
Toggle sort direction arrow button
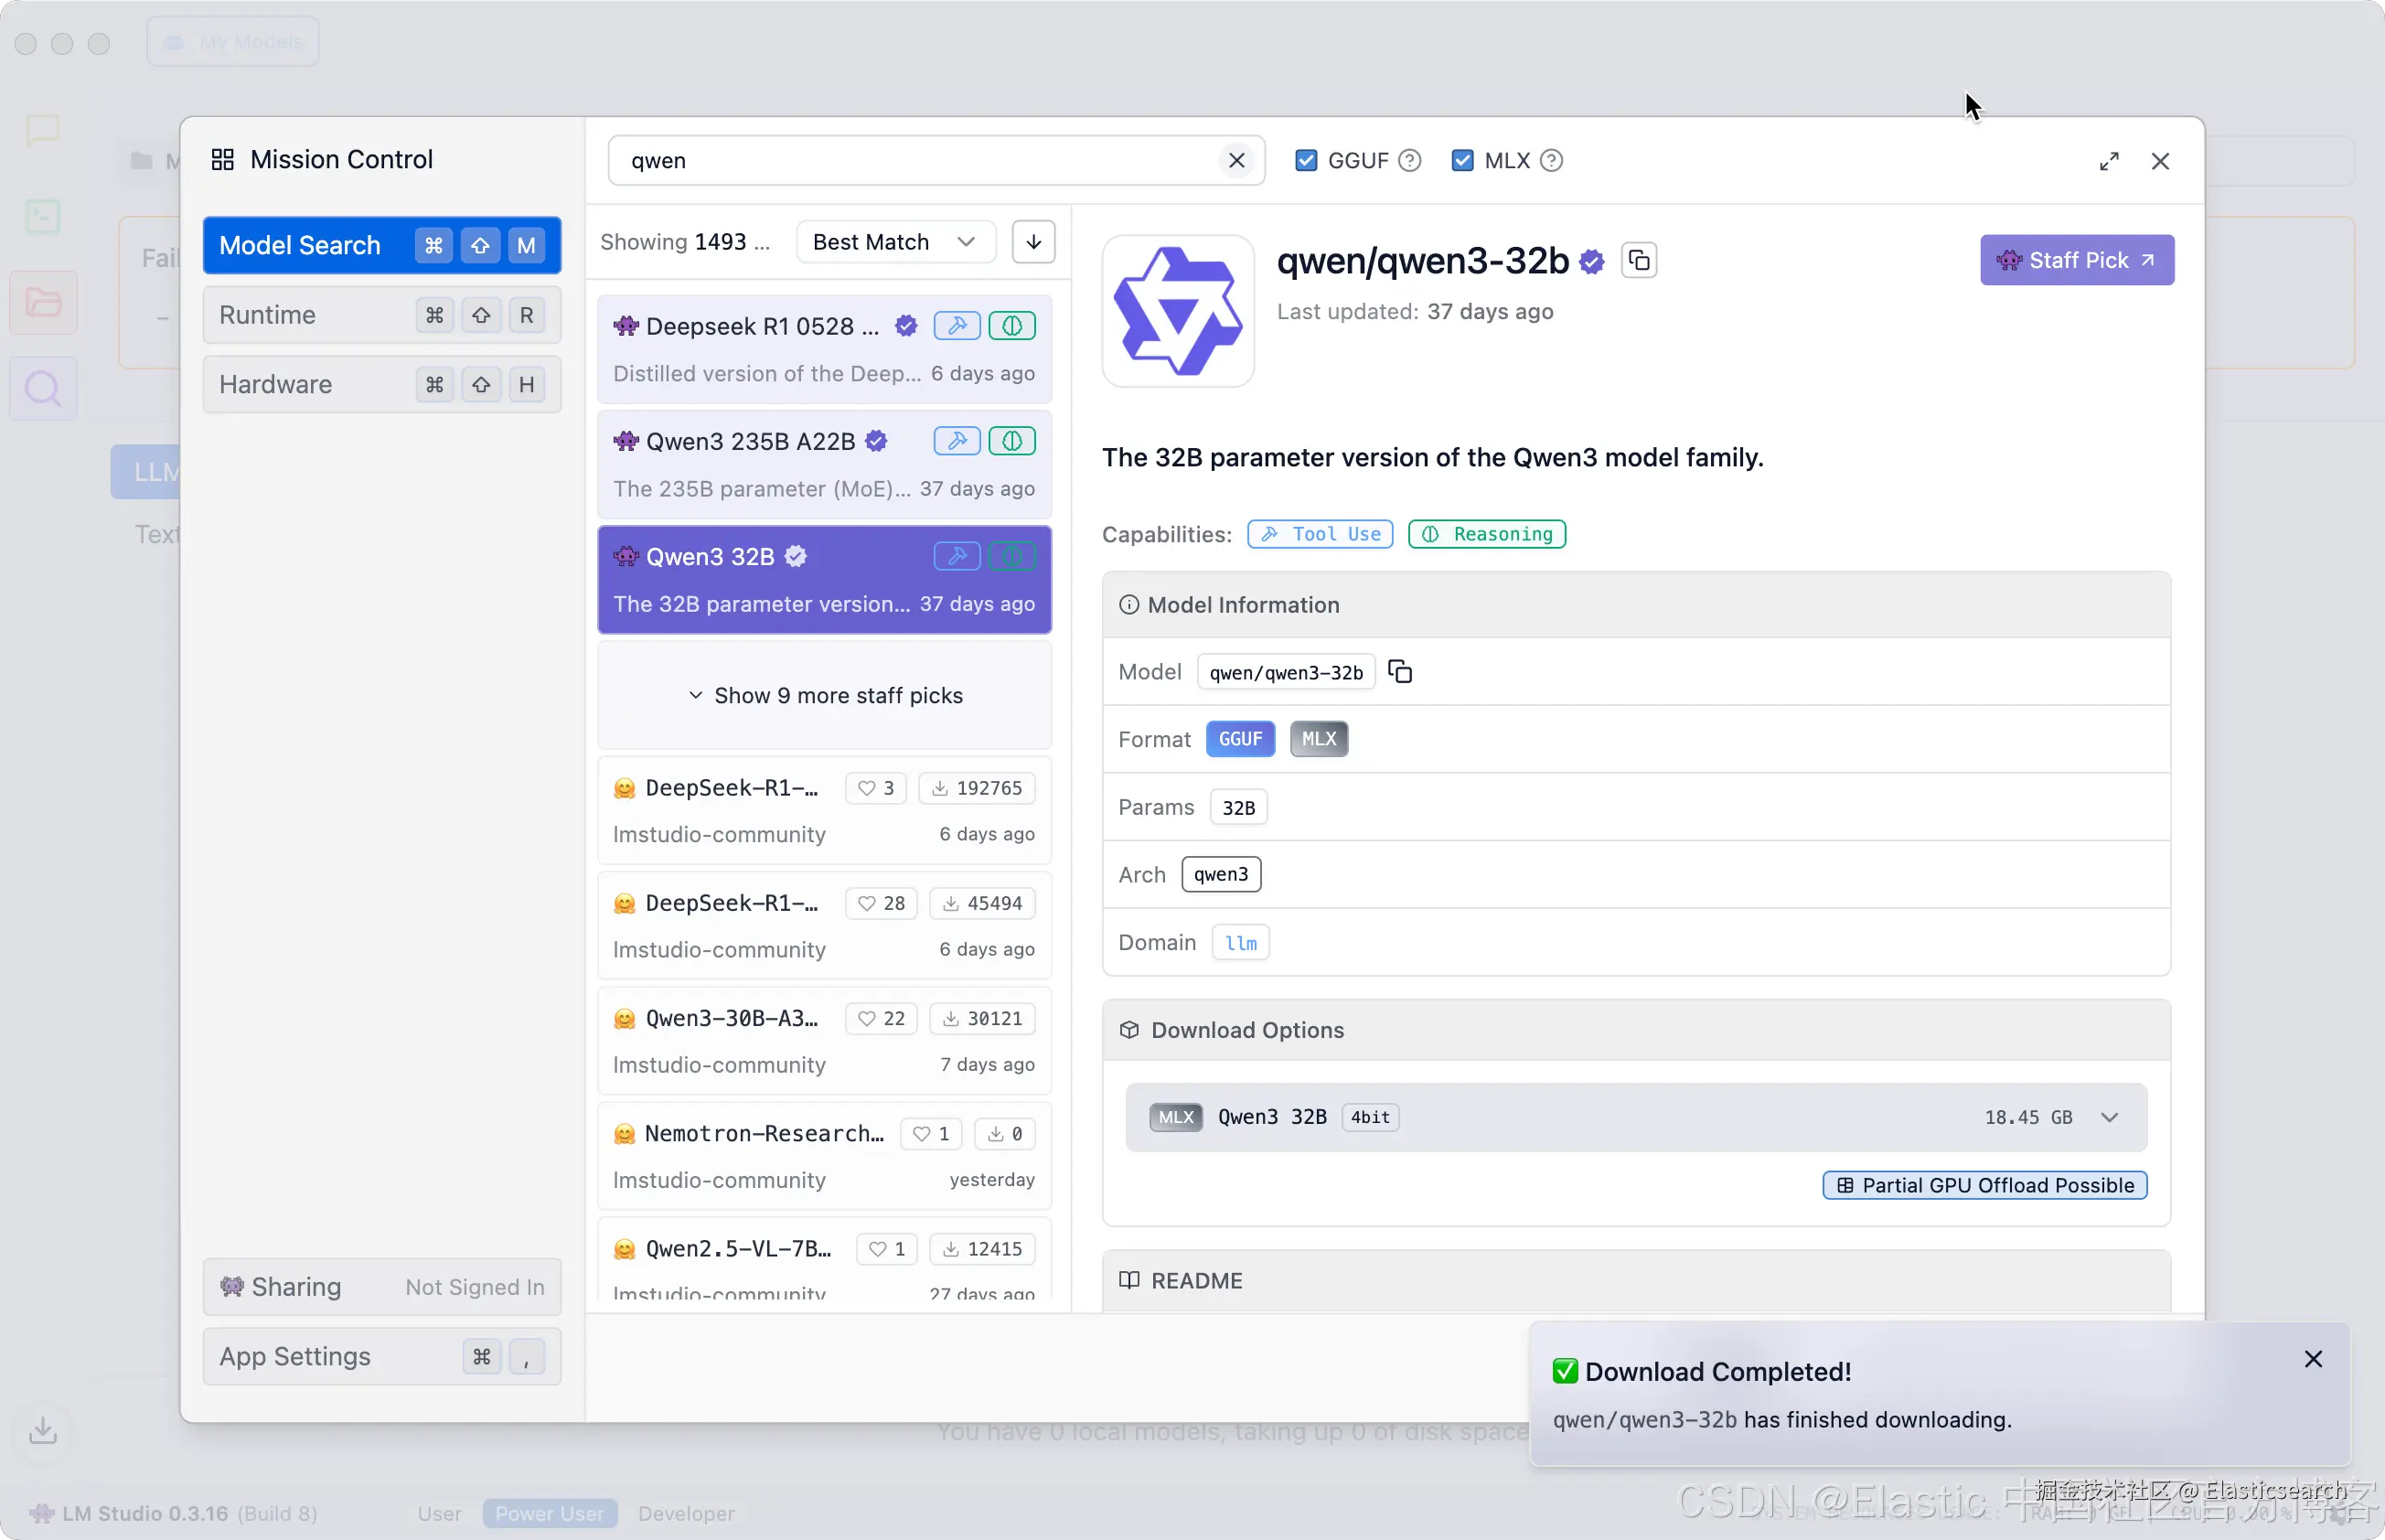coord(1033,242)
